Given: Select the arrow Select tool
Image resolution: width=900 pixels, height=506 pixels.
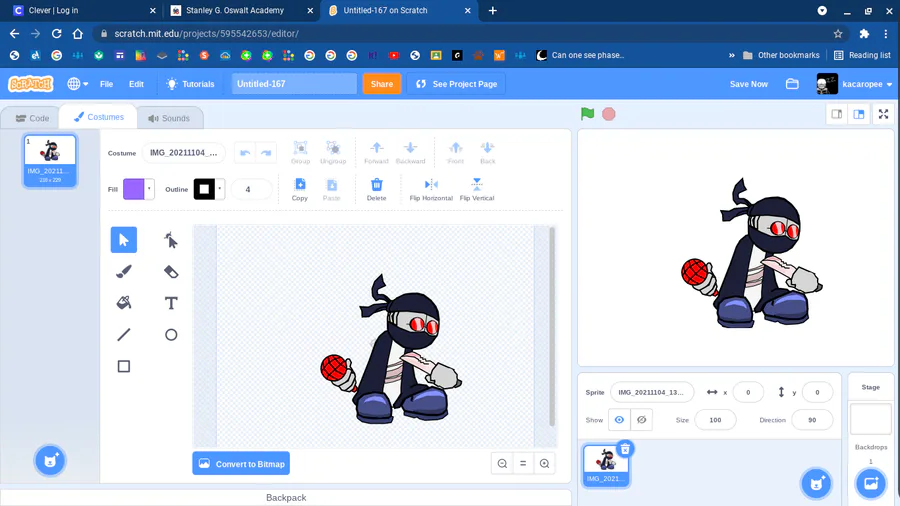Looking at the screenshot, I should click(123, 240).
